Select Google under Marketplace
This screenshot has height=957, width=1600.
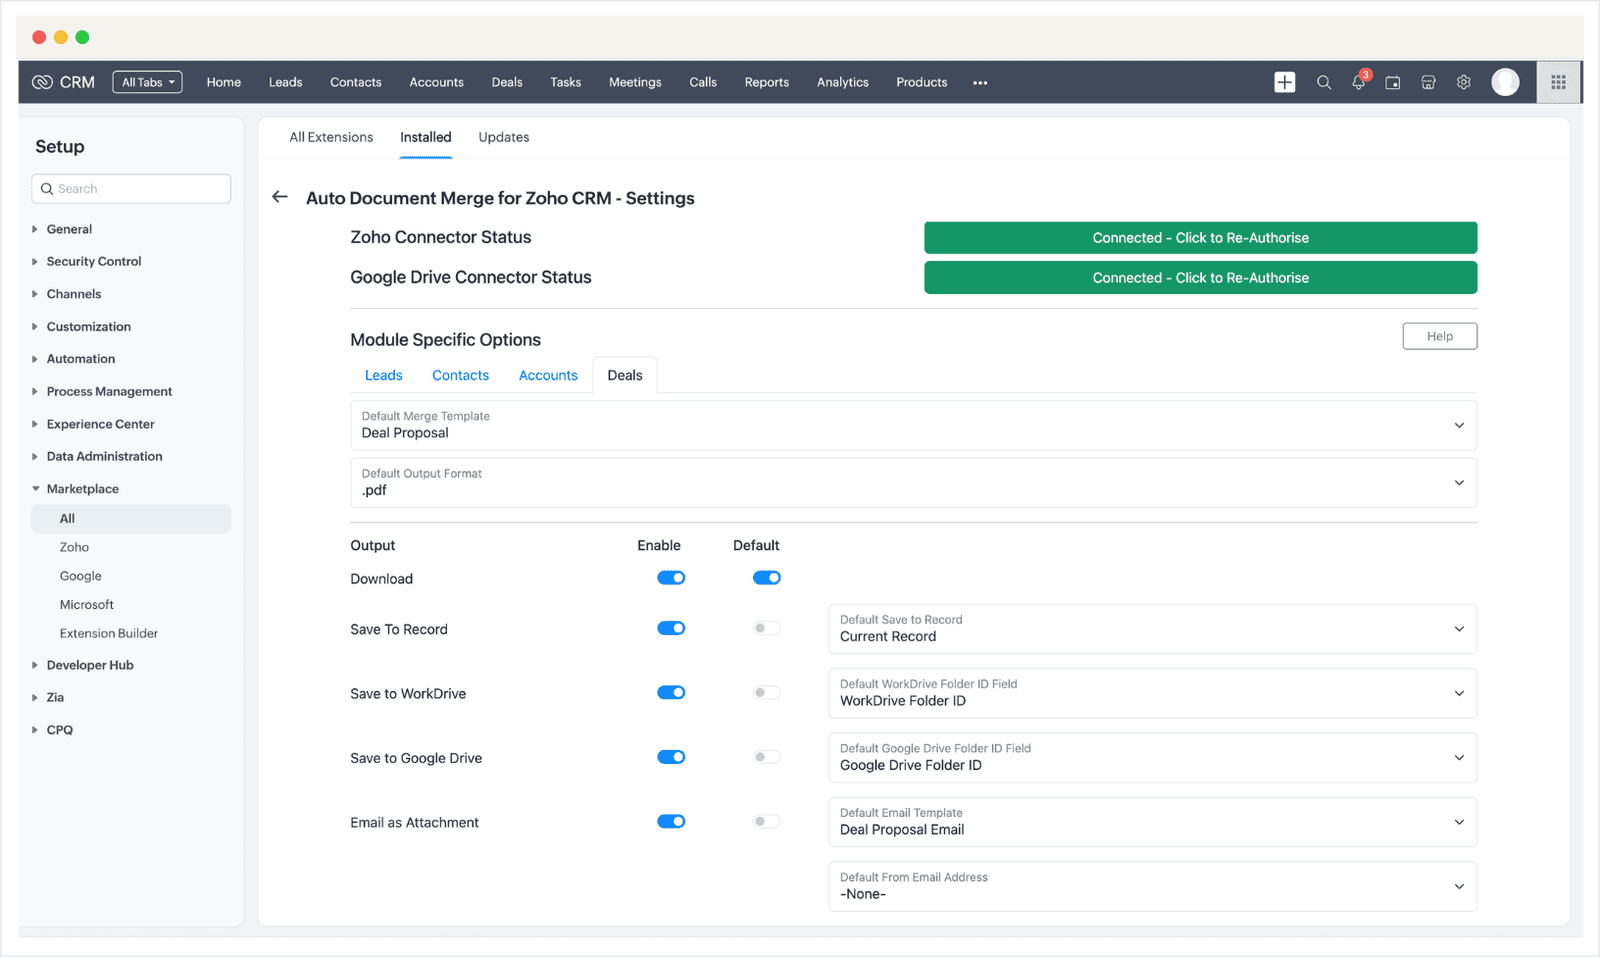(x=81, y=576)
